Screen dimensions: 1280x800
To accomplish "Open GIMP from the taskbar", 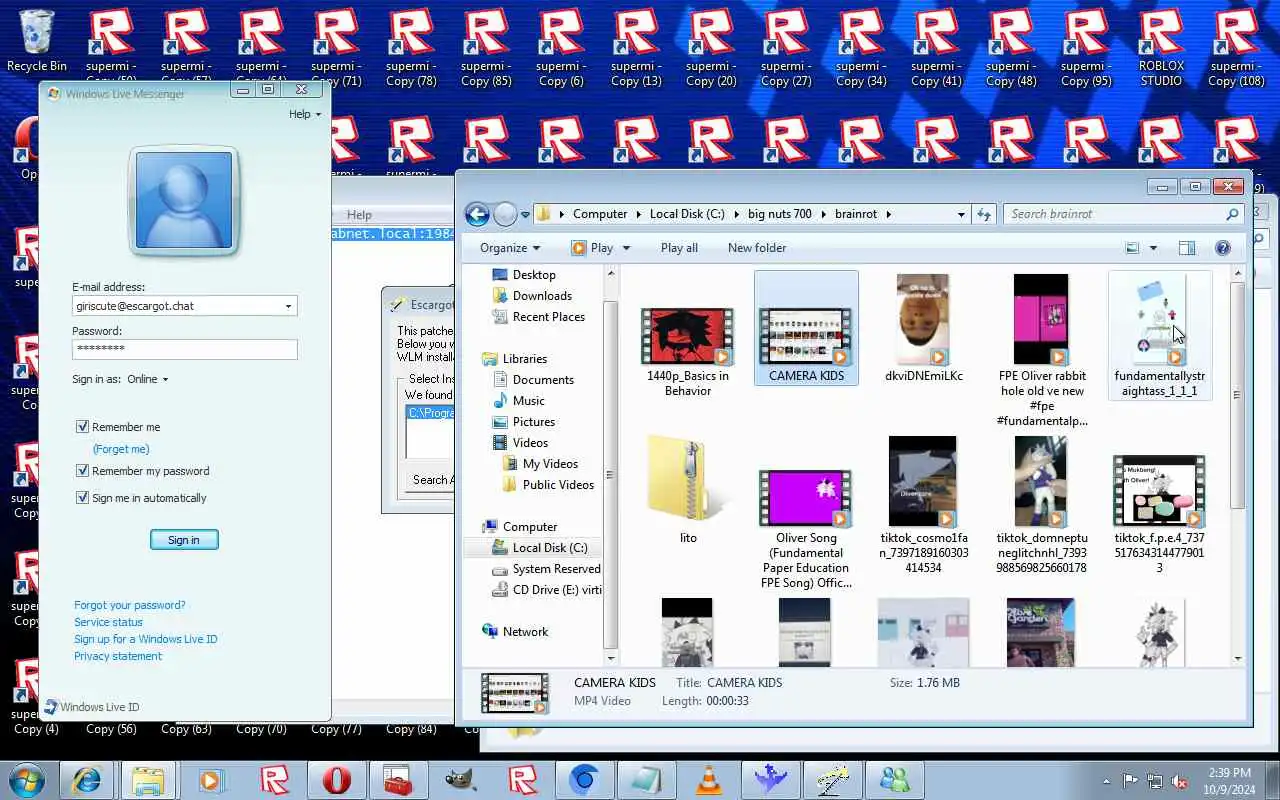I will coord(461,779).
